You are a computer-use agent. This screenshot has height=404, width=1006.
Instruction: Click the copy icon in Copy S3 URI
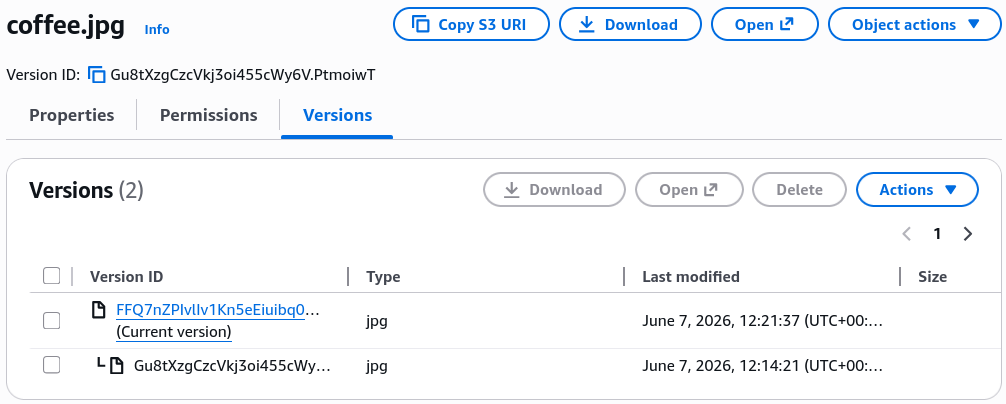[x=420, y=24]
